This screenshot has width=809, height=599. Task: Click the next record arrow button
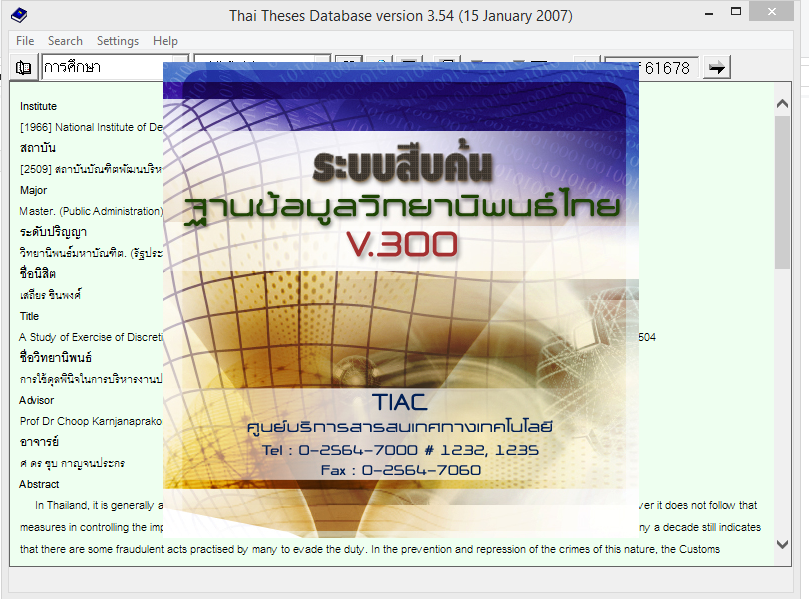coord(717,68)
